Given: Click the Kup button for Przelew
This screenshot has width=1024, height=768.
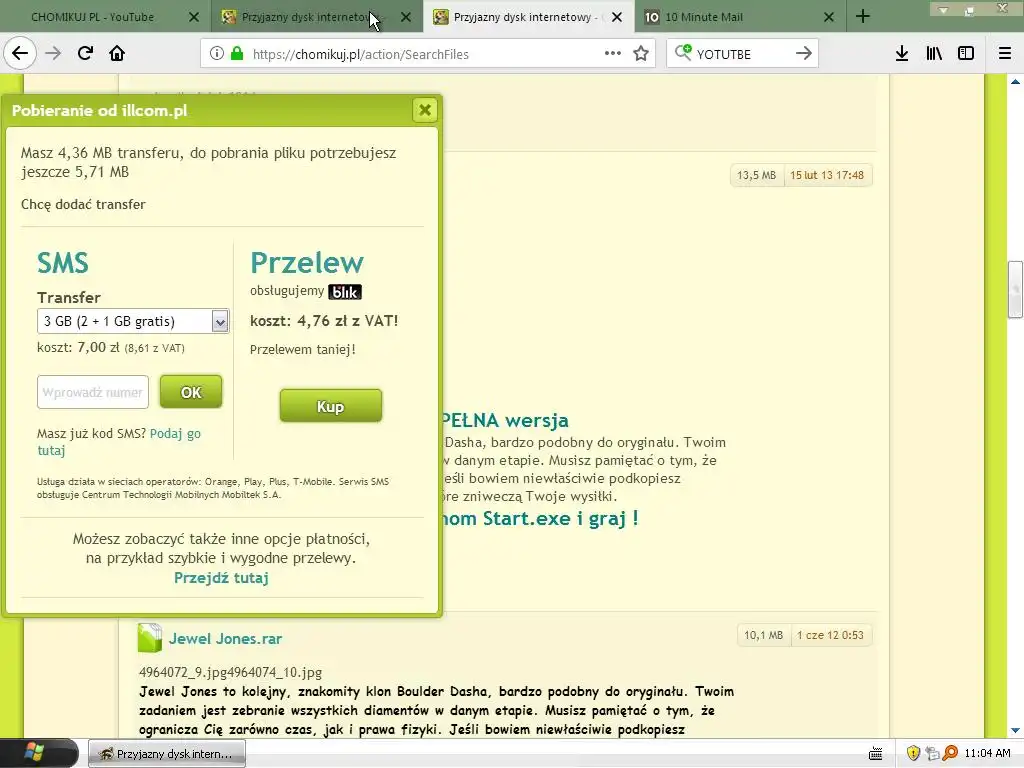Looking at the screenshot, I should point(330,406).
